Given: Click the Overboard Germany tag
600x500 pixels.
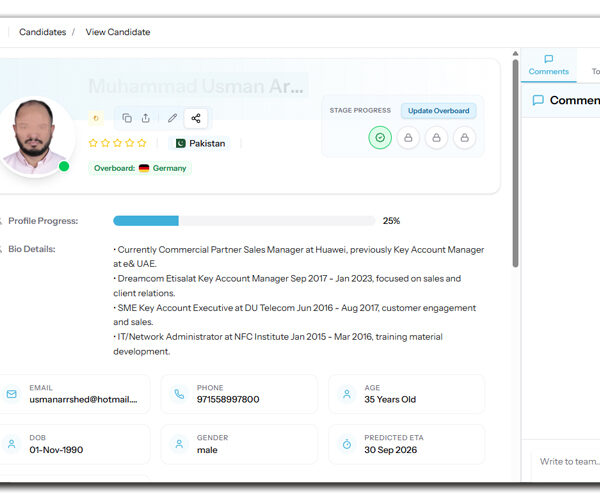Looking at the screenshot, I should 140,168.
